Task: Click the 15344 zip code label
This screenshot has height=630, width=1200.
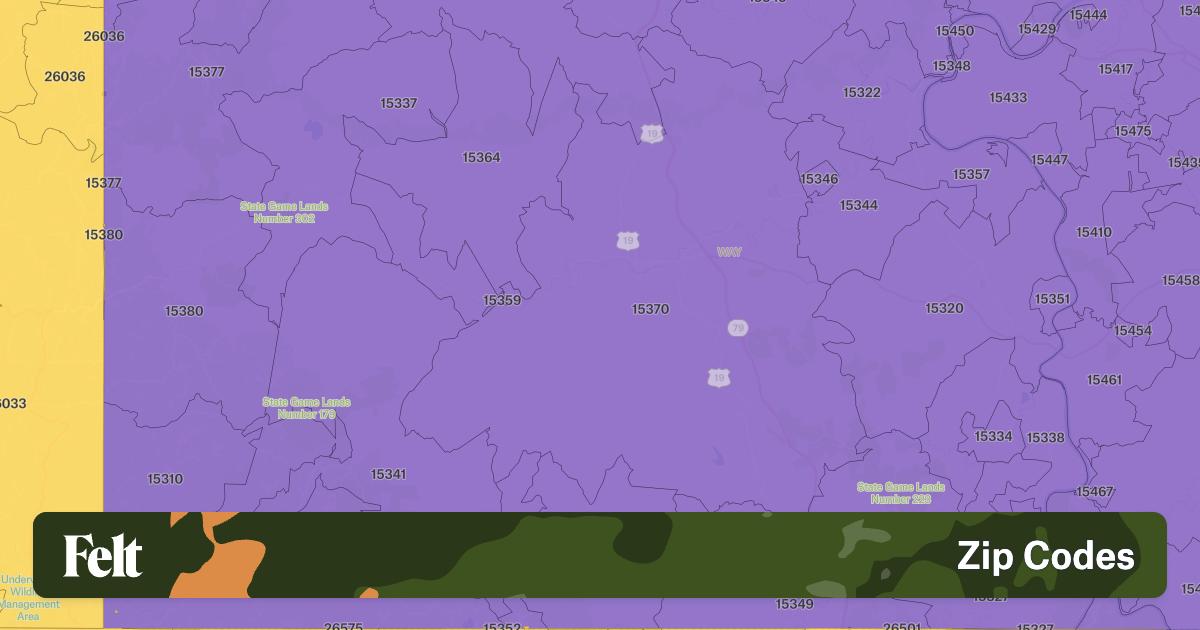Action: (858, 206)
